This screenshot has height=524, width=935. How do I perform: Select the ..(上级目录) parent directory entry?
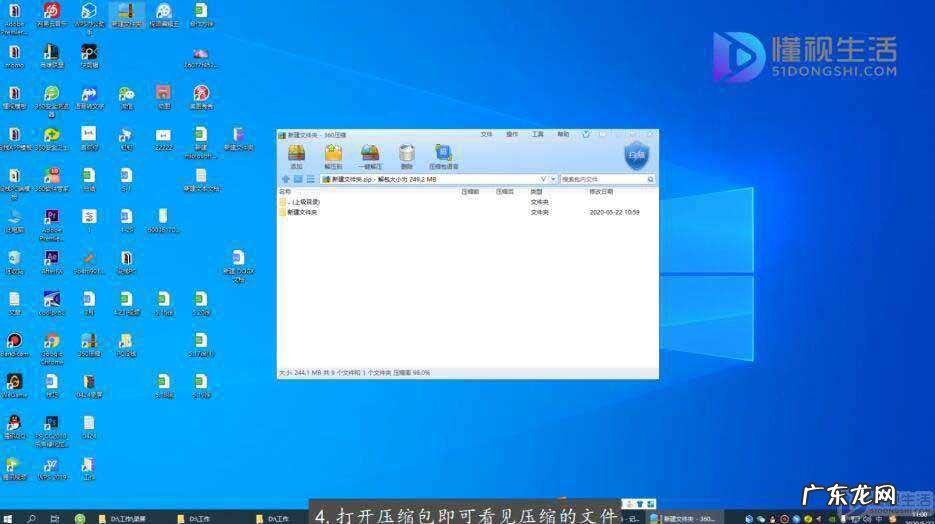302,201
